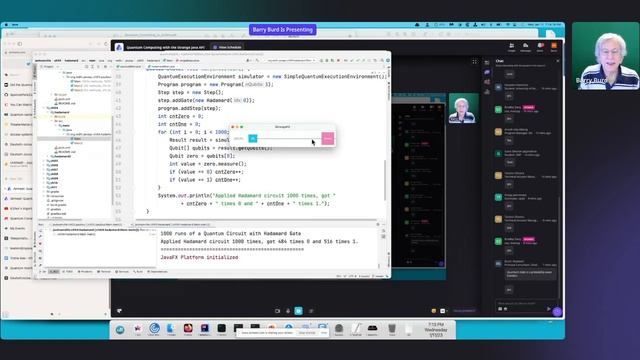Open the emoji reactions button in the meeting bar
This screenshot has height=360, width=640.
click(433, 311)
